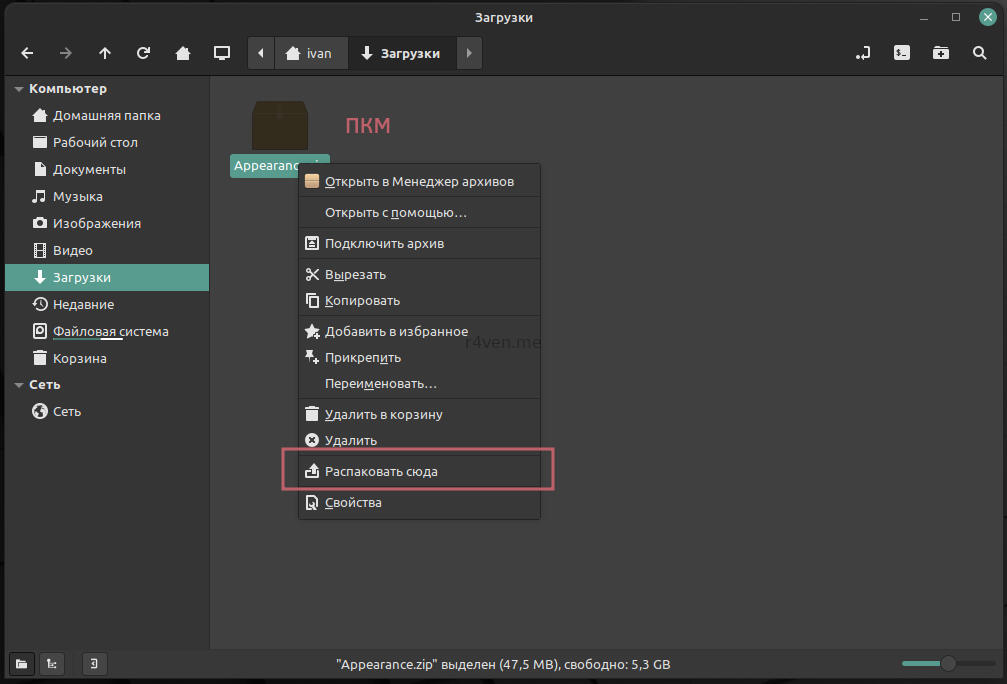Toggle the places sidebar view in the status bar
Viewport: 1007px width, 684px height.
(x=21, y=663)
